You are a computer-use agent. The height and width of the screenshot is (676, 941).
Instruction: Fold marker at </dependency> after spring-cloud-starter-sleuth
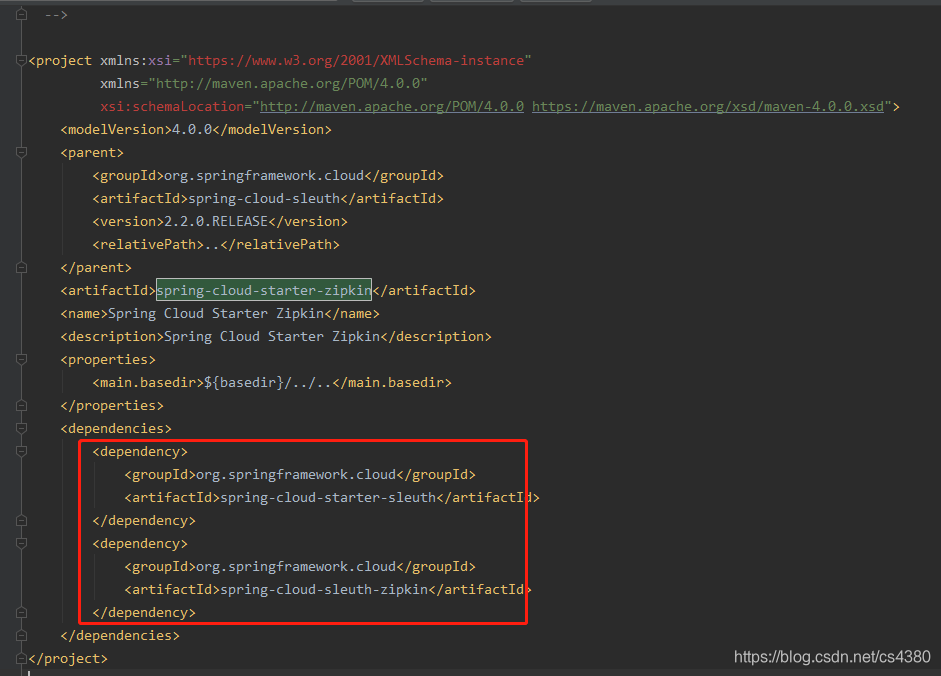tap(22, 521)
